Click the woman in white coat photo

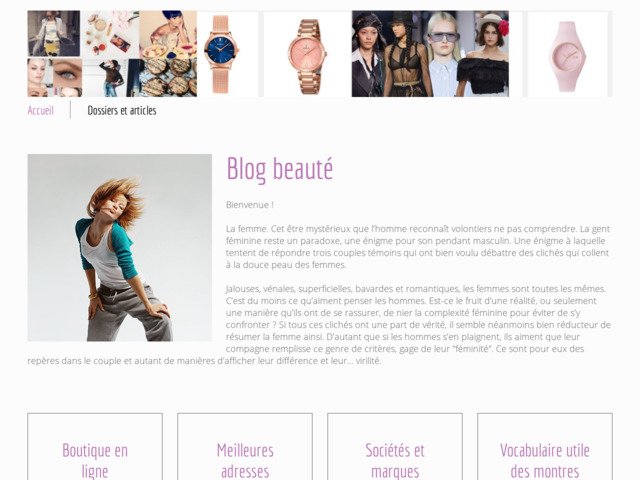click(53, 33)
